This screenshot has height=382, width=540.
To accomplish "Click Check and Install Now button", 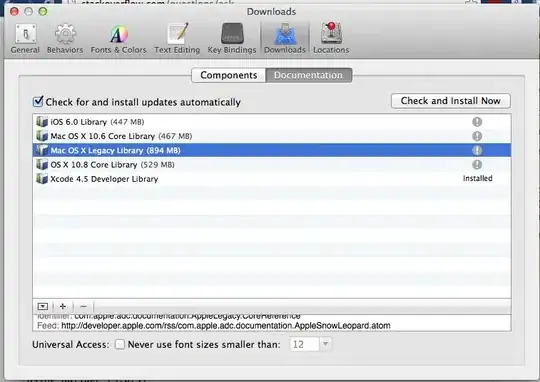I will click(x=451, y=101).
